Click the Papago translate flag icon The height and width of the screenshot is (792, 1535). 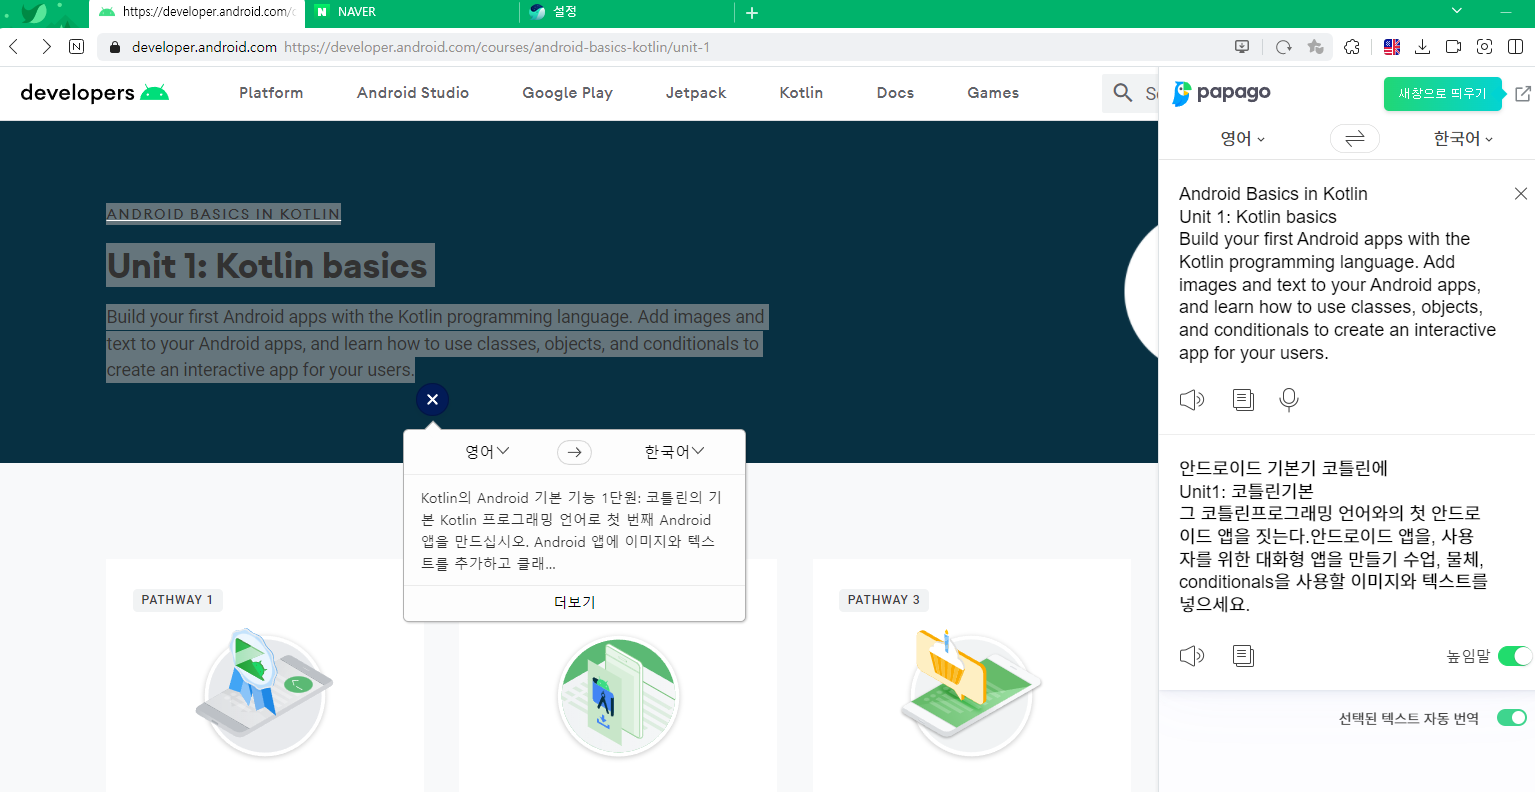(x=1391, y=47)
